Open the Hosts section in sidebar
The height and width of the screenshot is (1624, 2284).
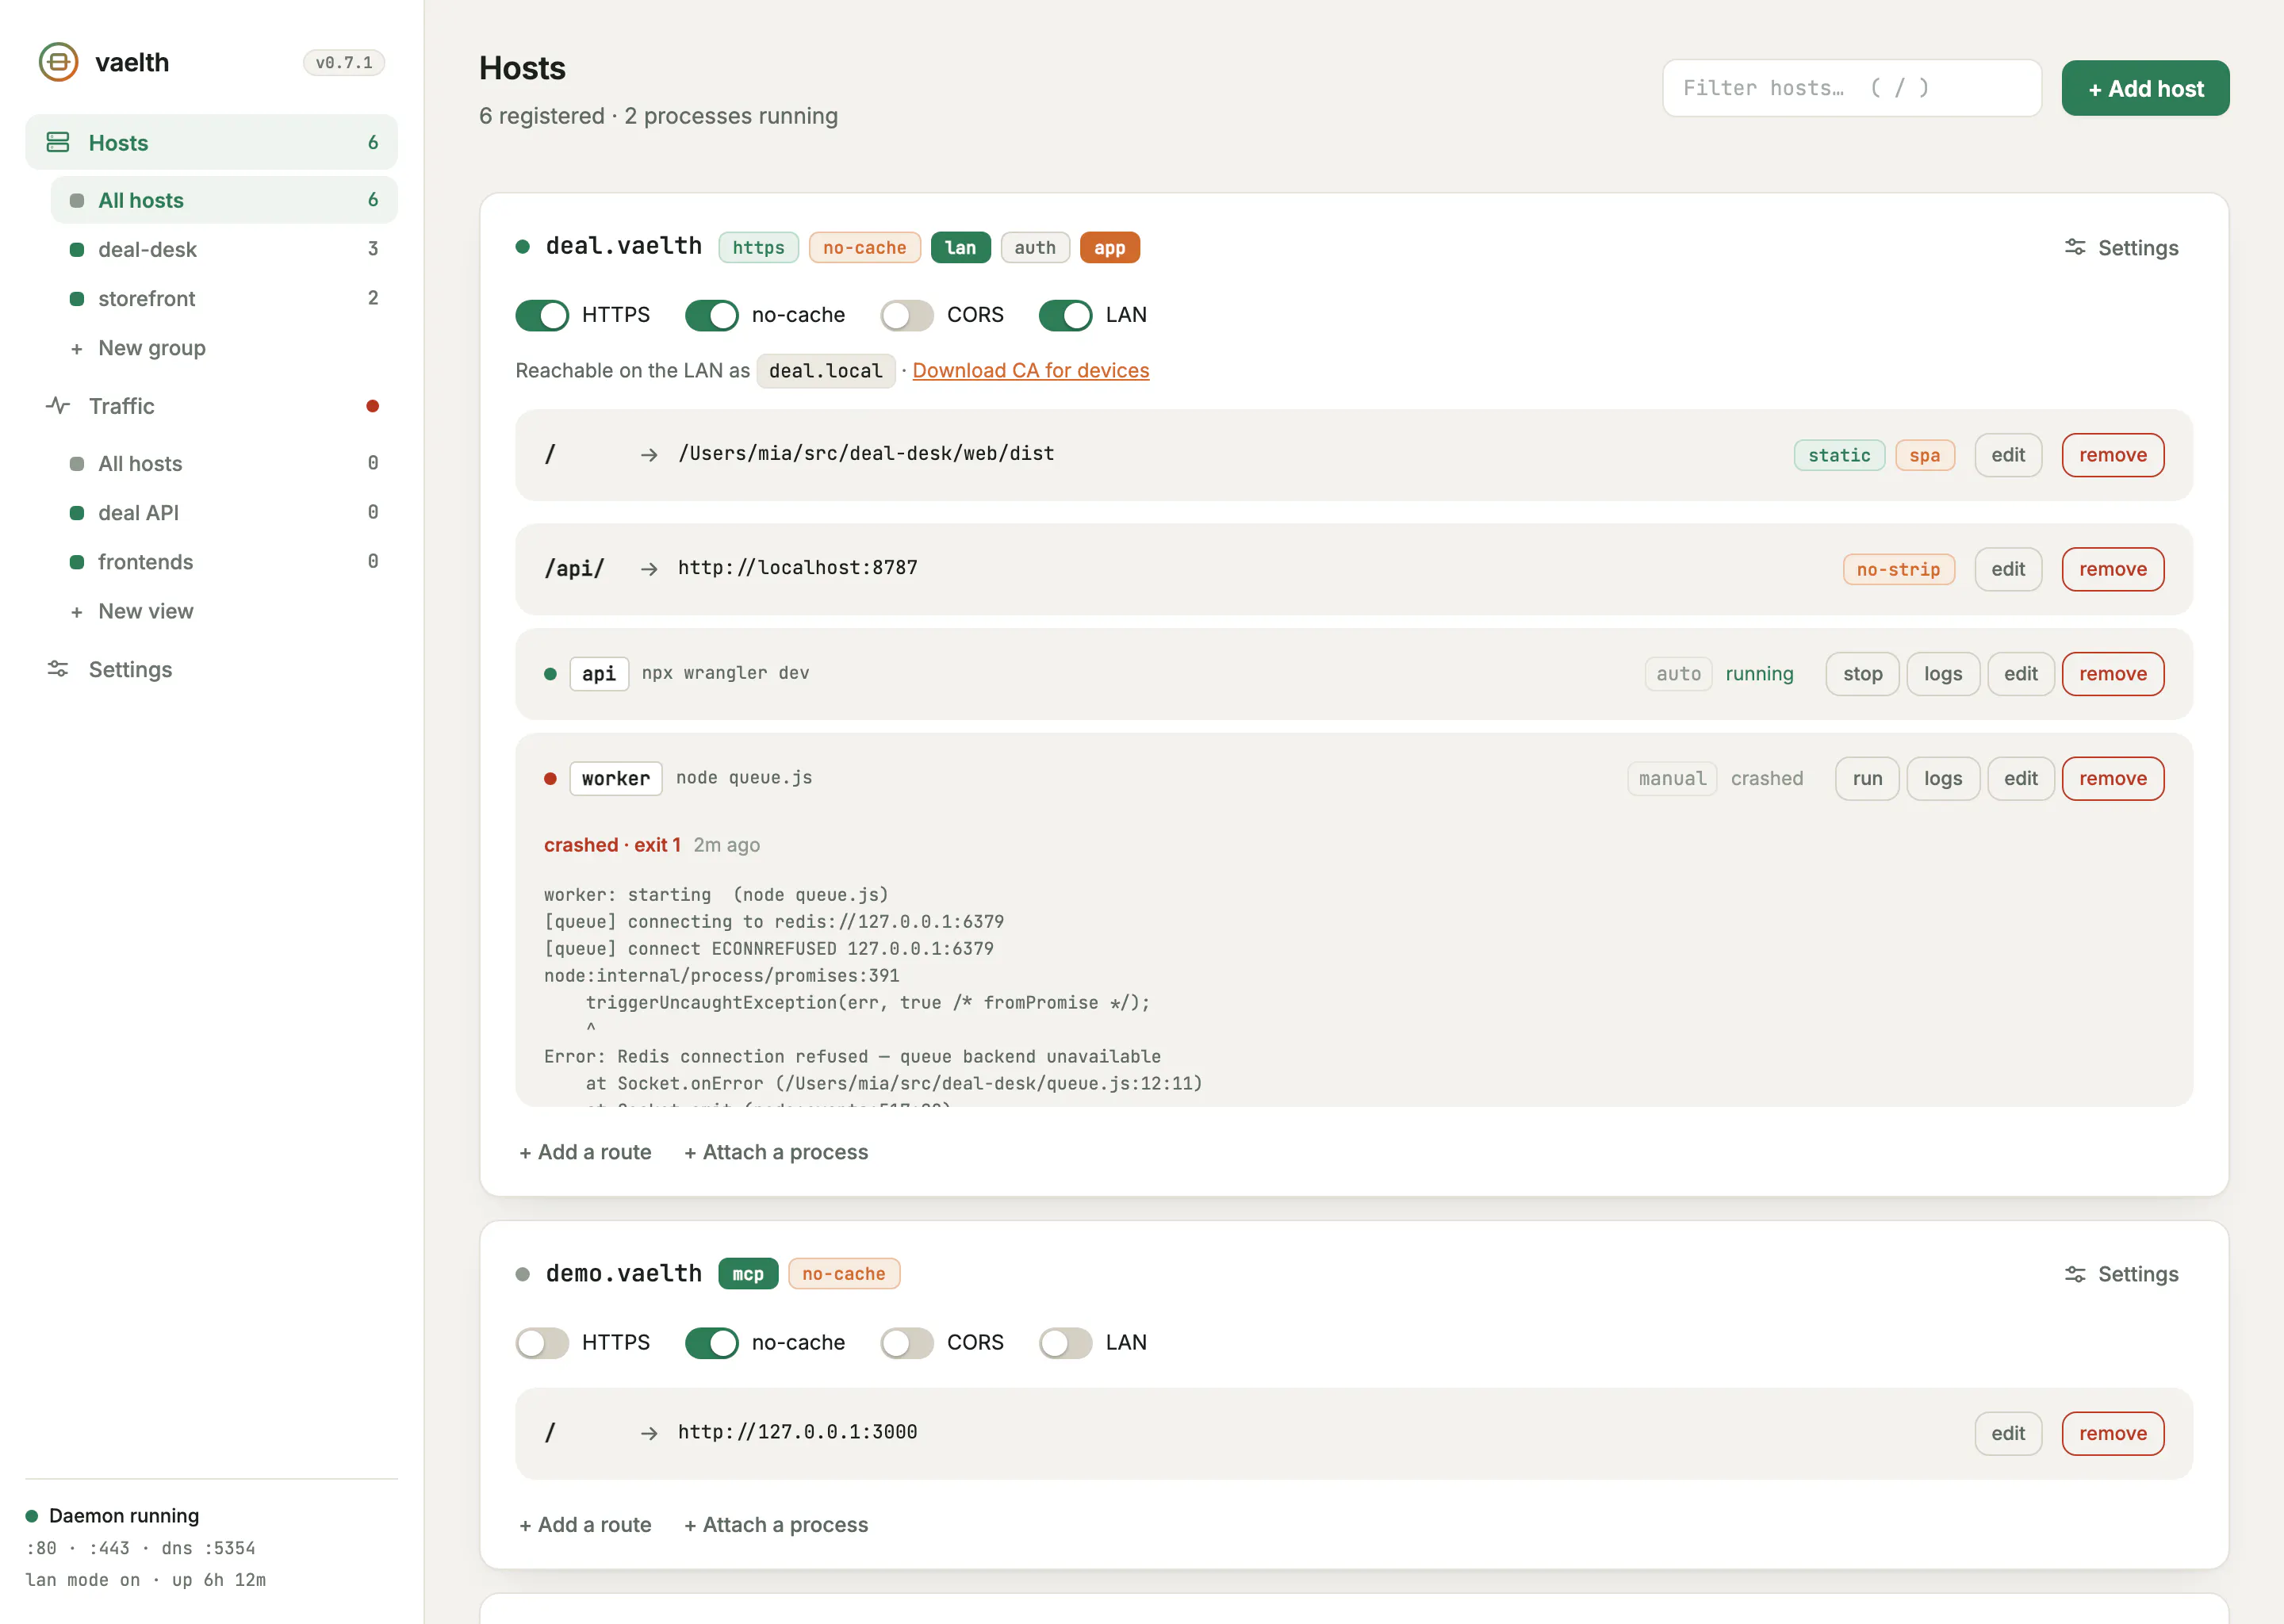pos(211,143)
